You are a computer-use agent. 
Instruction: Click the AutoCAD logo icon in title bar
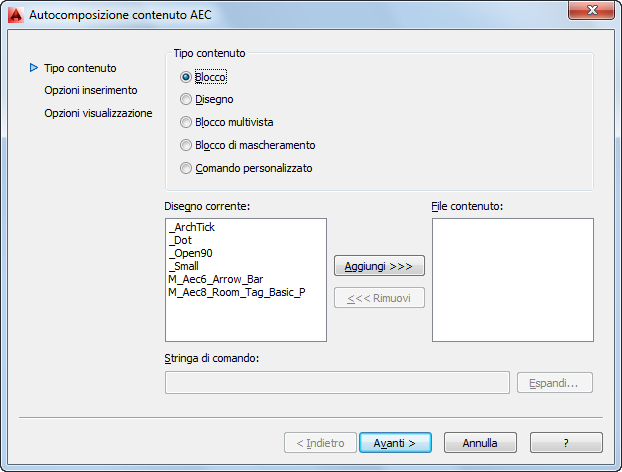click(15, 15)
